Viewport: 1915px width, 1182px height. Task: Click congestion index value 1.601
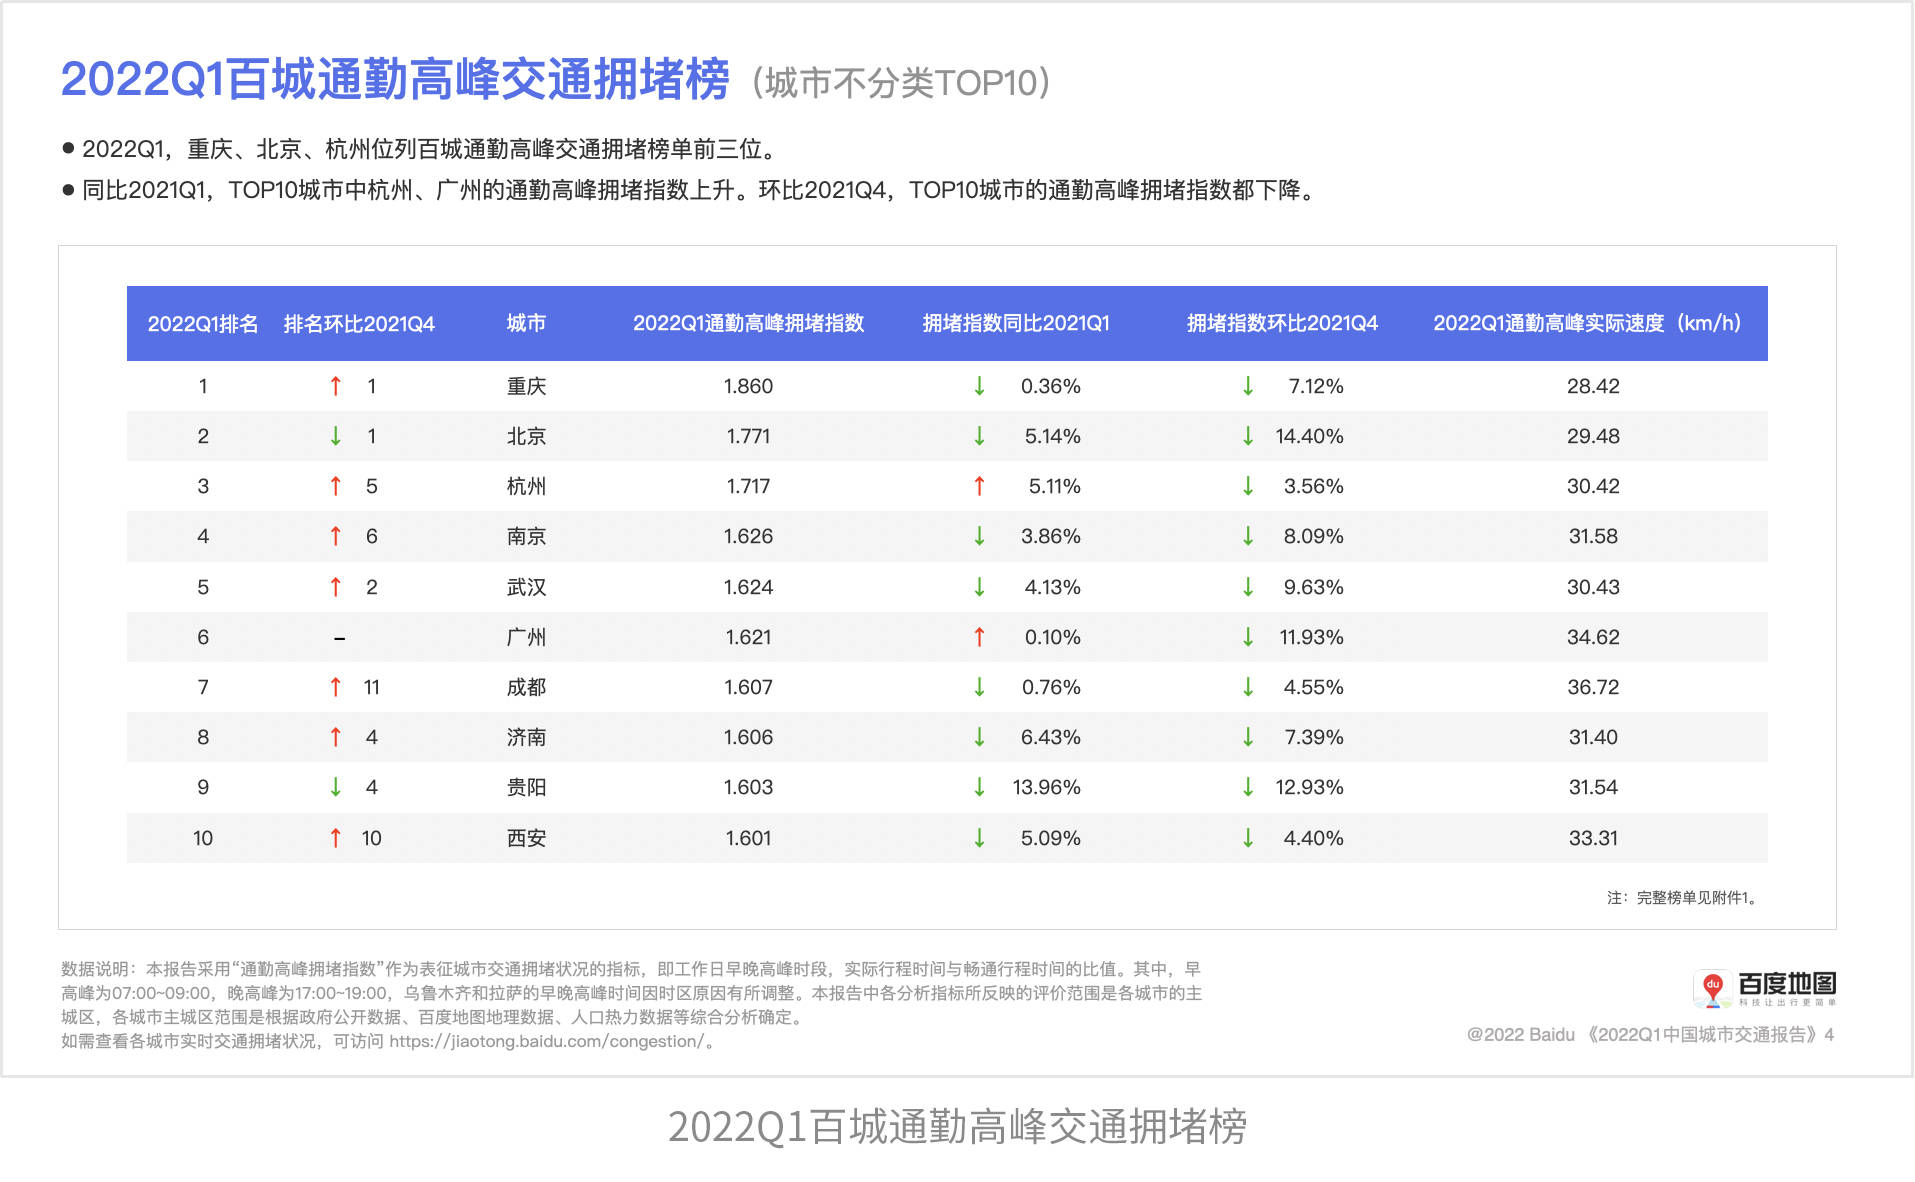click(748, 838)
